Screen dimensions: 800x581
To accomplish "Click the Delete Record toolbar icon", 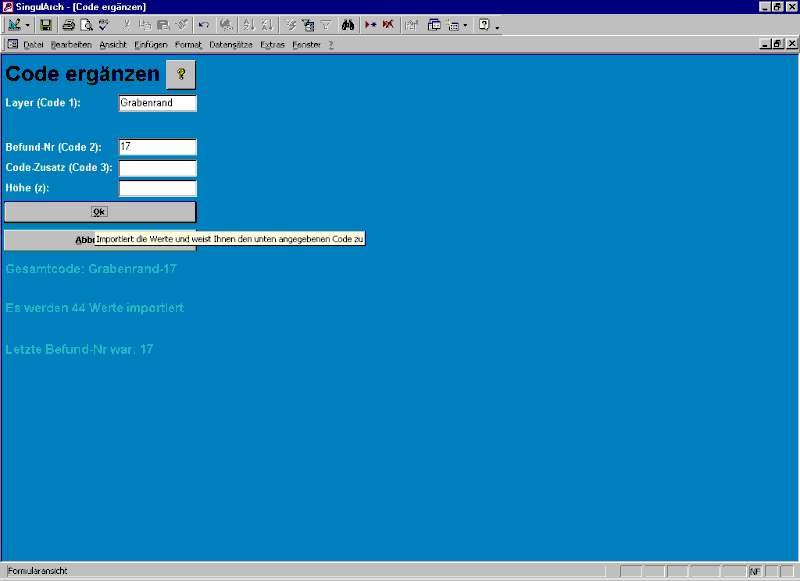I will pyautogui.click(x=388, y=25).
